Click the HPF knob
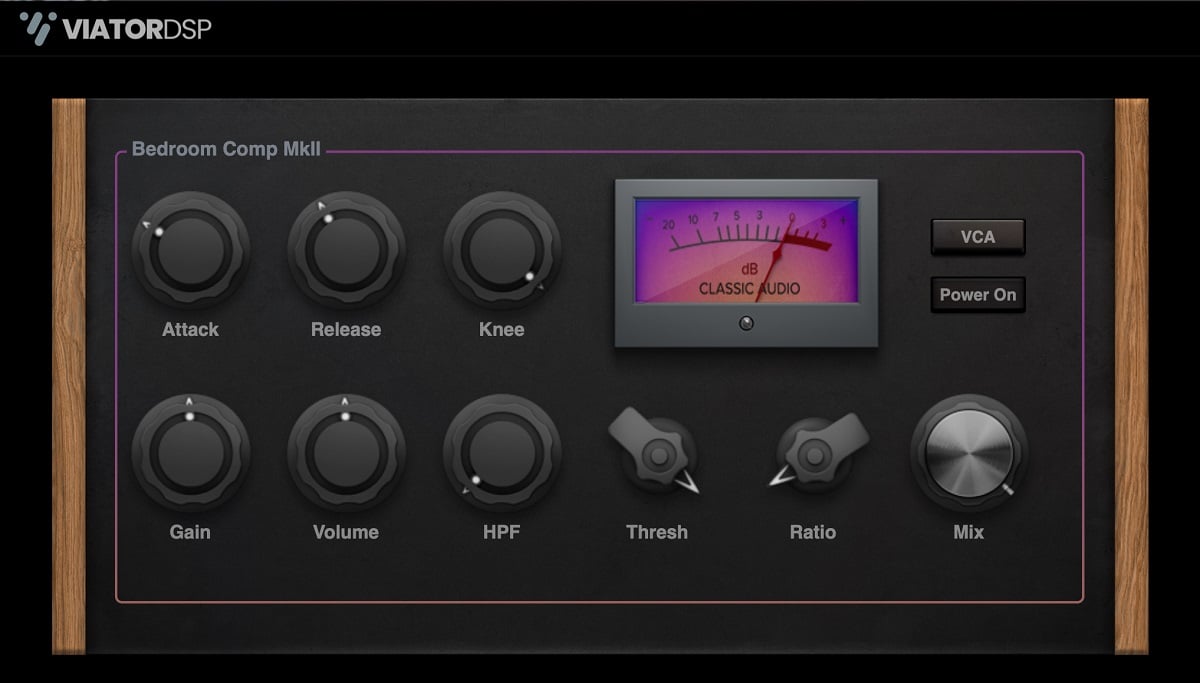Screen dimensions: 1200x683 [502, 453]
